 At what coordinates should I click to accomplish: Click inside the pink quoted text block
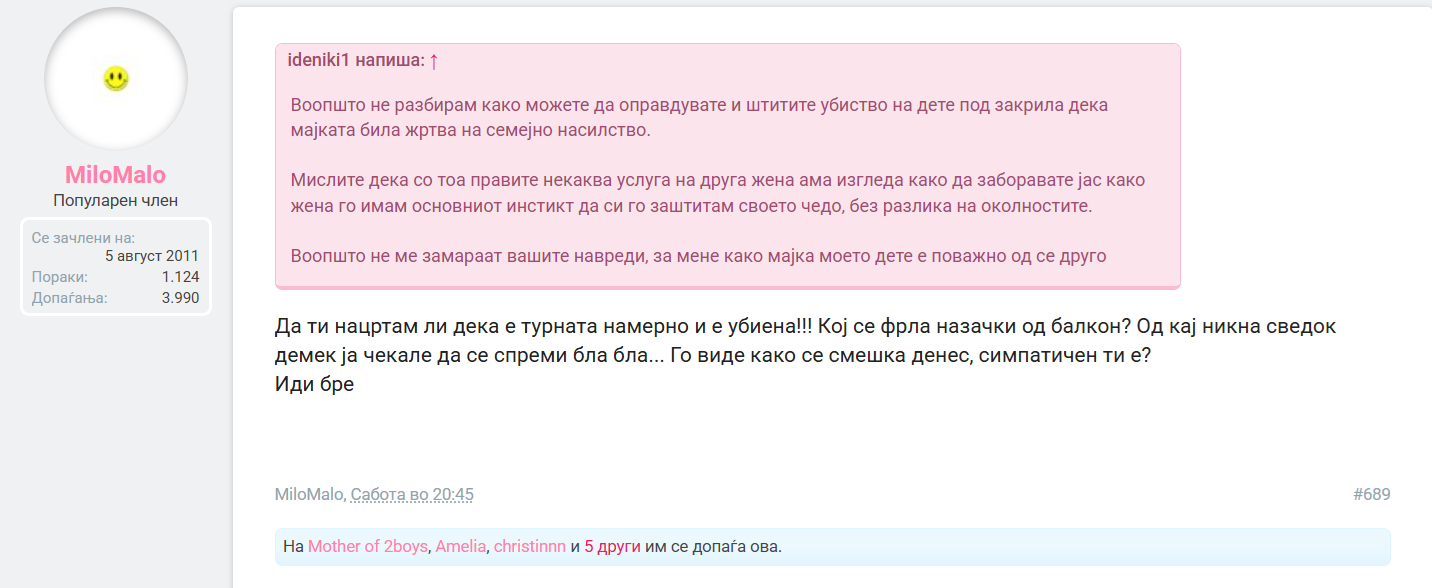(x=700, y=180)
